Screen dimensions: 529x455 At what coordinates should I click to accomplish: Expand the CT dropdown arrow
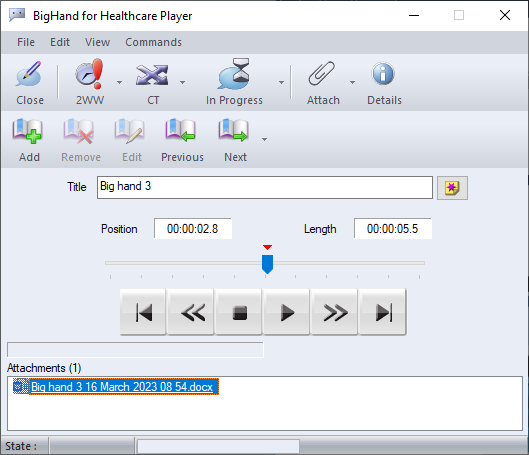click(182, 82)
